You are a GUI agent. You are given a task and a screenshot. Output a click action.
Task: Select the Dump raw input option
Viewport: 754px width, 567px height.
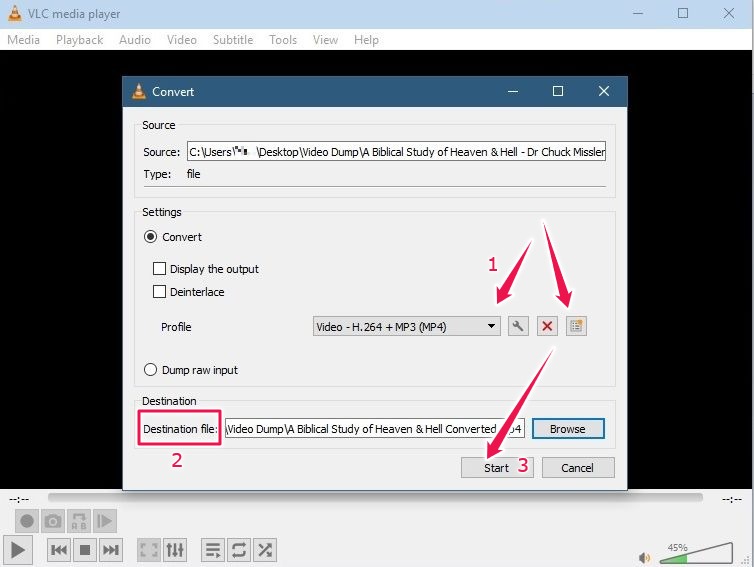pyautogui.click(x=151, y=369)
